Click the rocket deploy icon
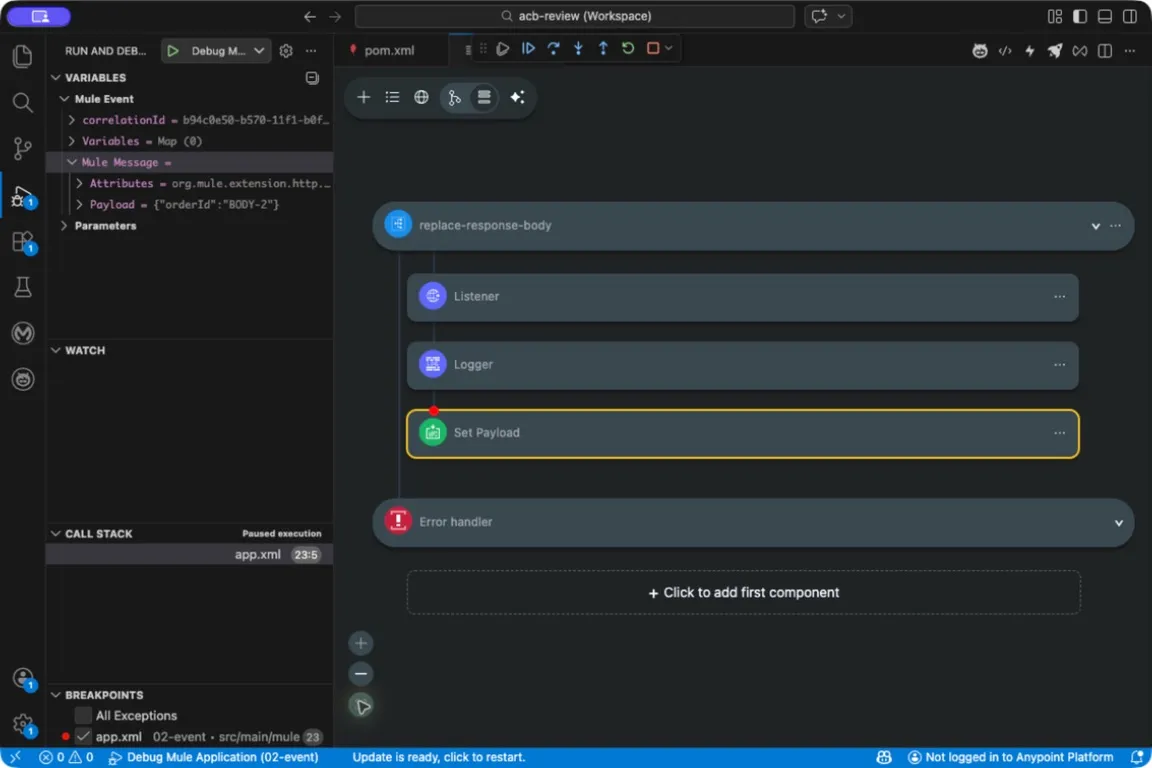Screen dimensions: 1152x768 1054,51
